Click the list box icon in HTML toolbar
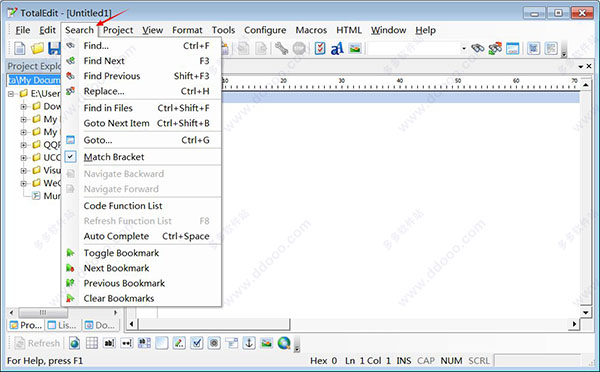 (232, 343)
